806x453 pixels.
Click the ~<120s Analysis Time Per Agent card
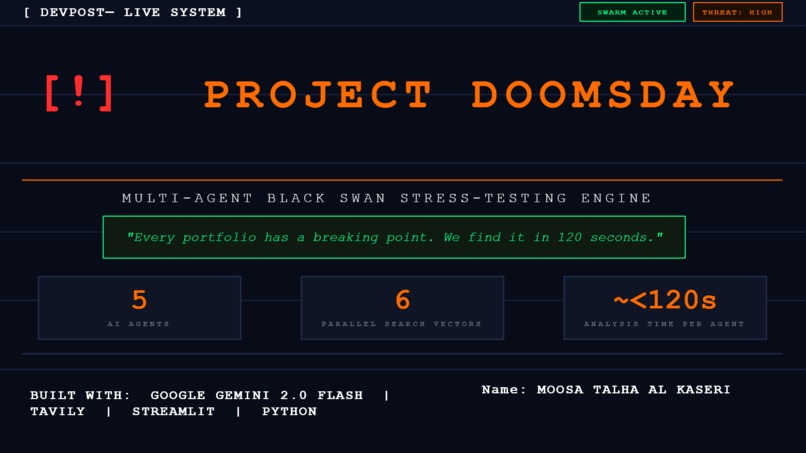tap(665, 308)
